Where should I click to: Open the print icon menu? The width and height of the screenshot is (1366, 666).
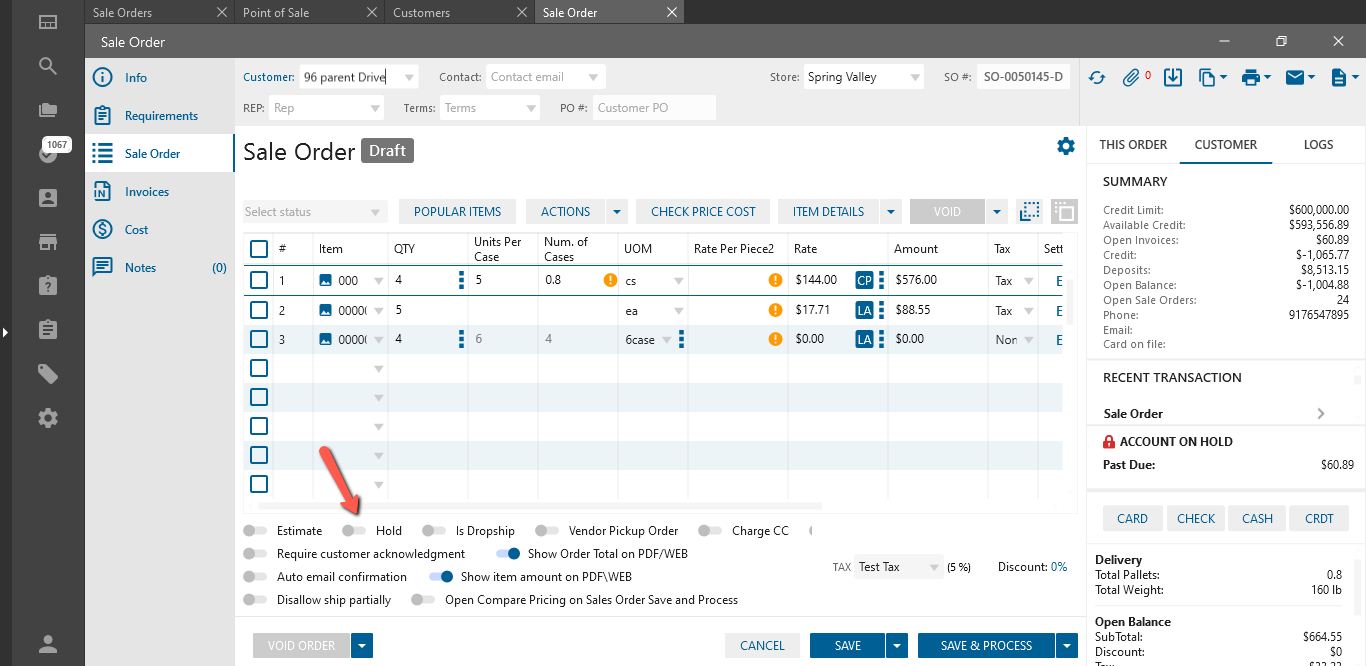(x=1256, y=77)
